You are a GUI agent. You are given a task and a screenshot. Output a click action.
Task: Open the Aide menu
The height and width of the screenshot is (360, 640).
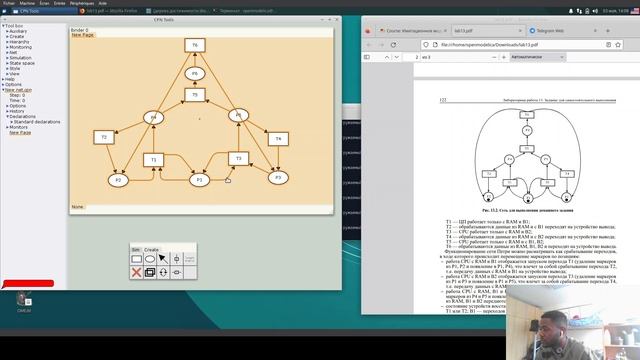(x=102, y=3)
